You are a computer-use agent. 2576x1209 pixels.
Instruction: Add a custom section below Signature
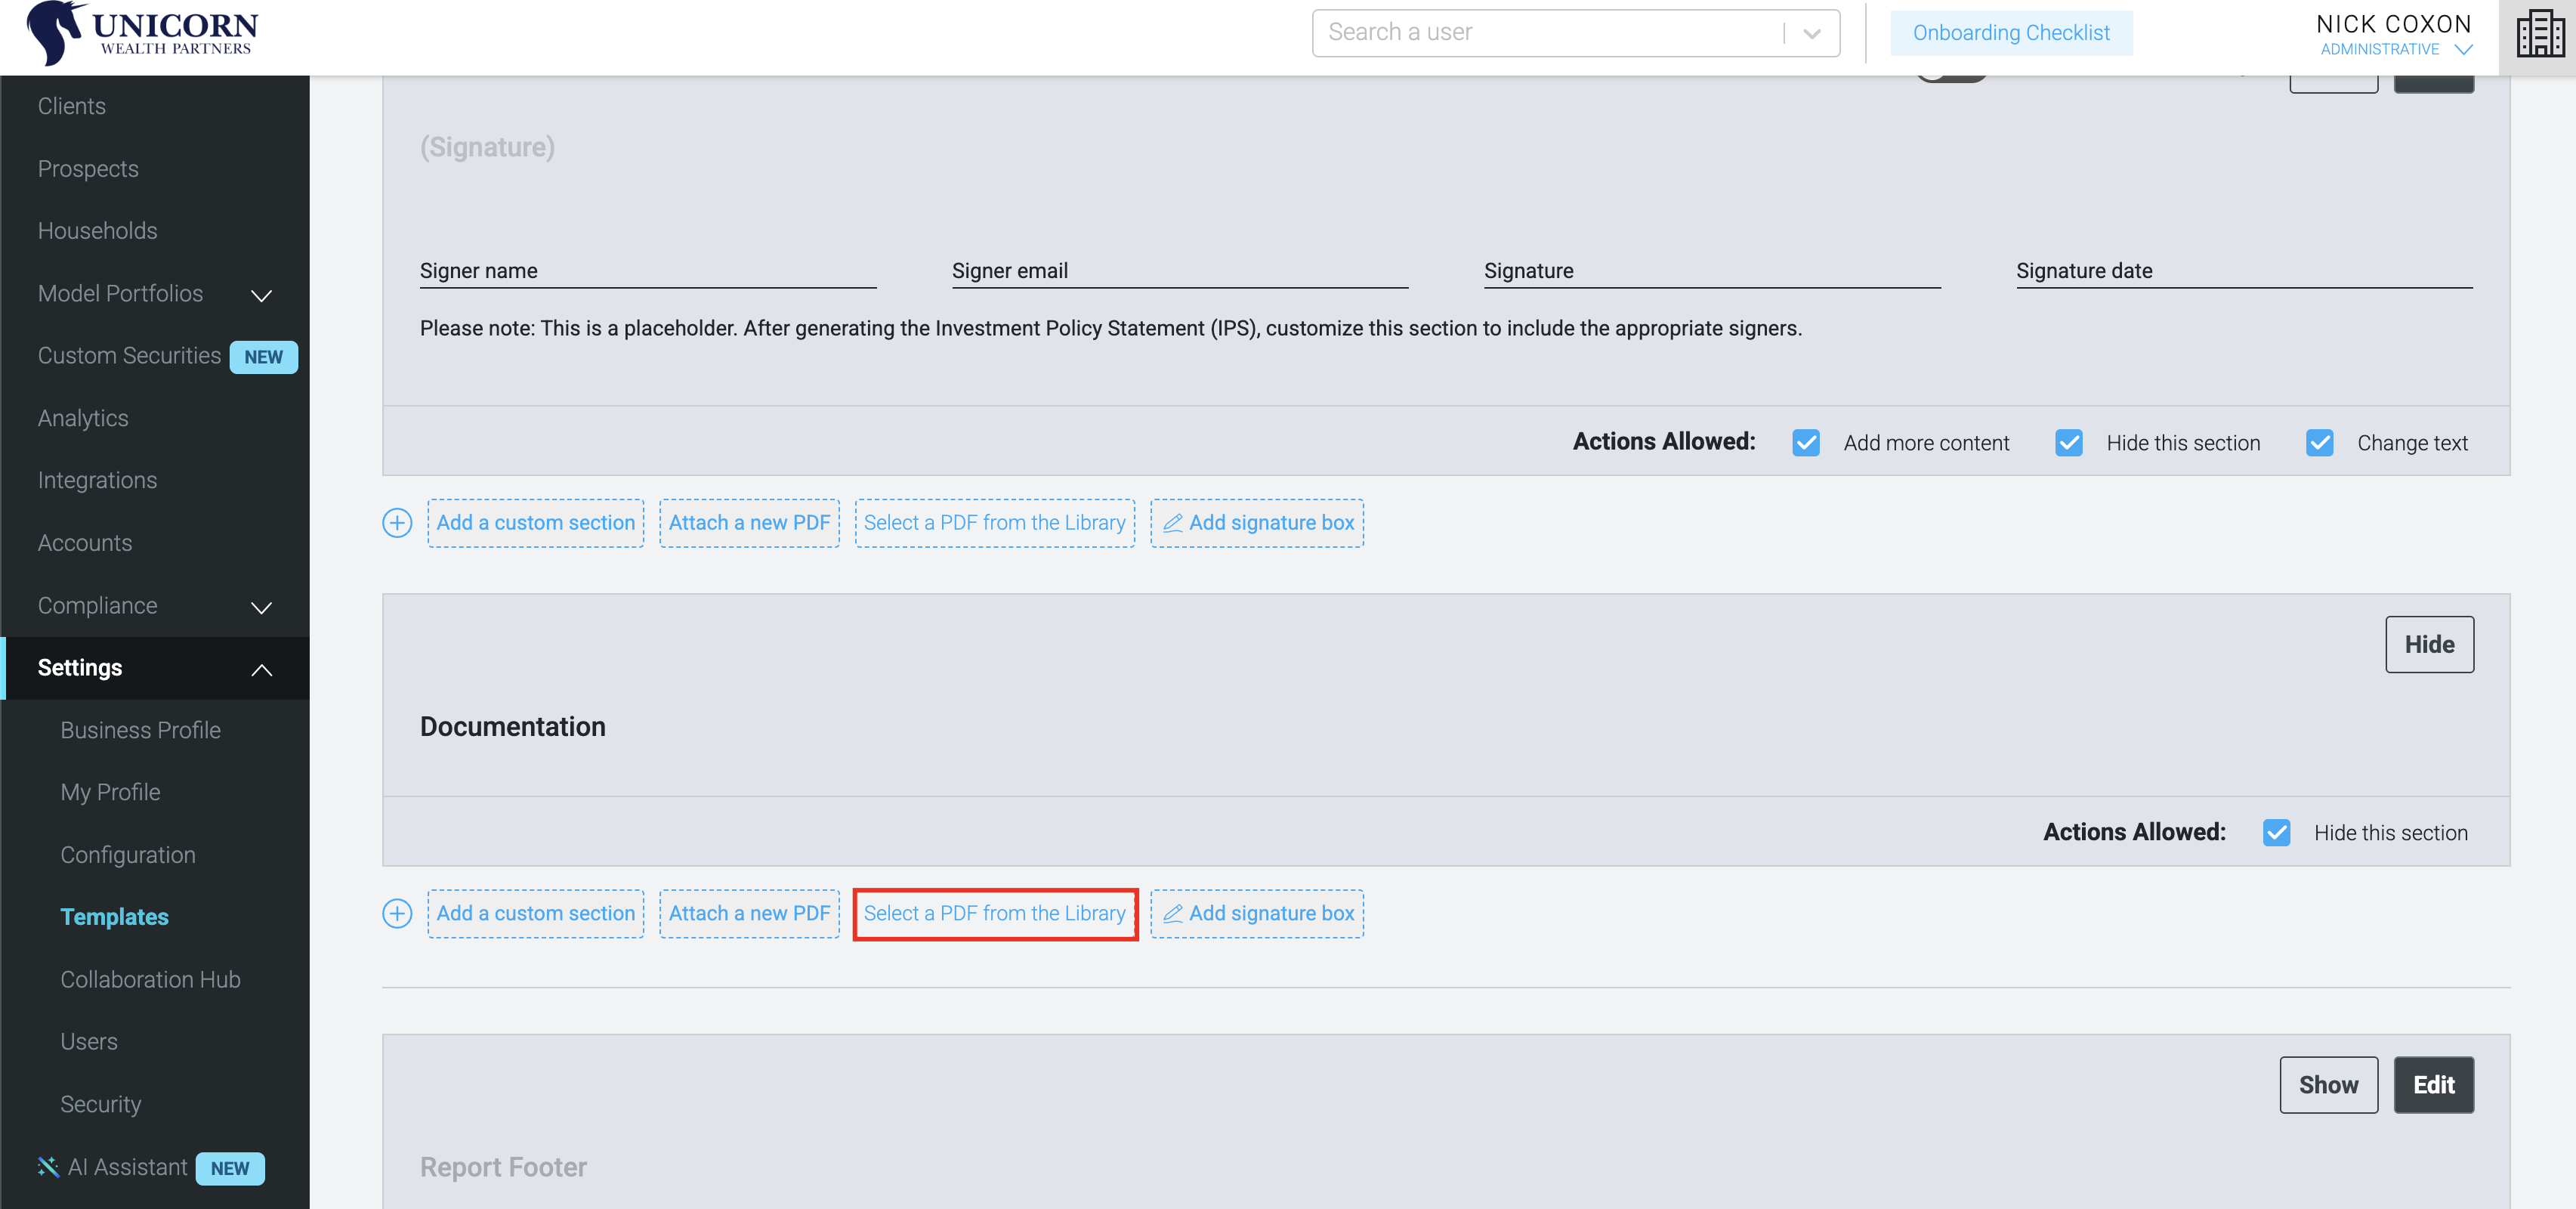536,523
